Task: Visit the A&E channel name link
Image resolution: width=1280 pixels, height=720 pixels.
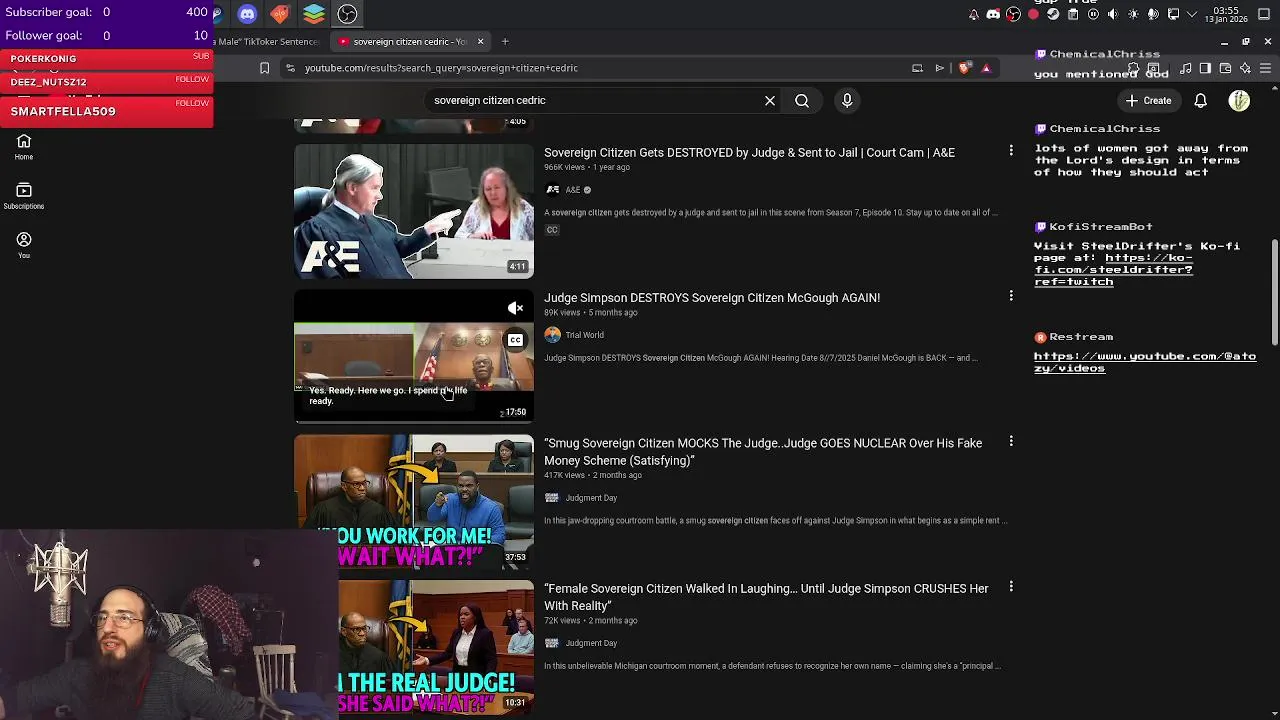Action: [573, 190]
